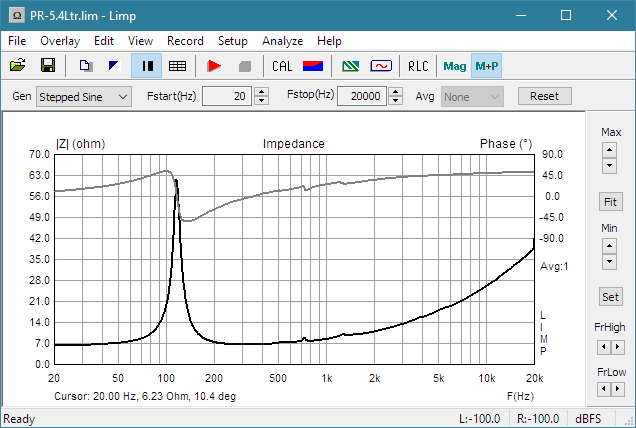
Task: Open the Overlay menu
Action: pyautogui.click(x=60, y=41)
